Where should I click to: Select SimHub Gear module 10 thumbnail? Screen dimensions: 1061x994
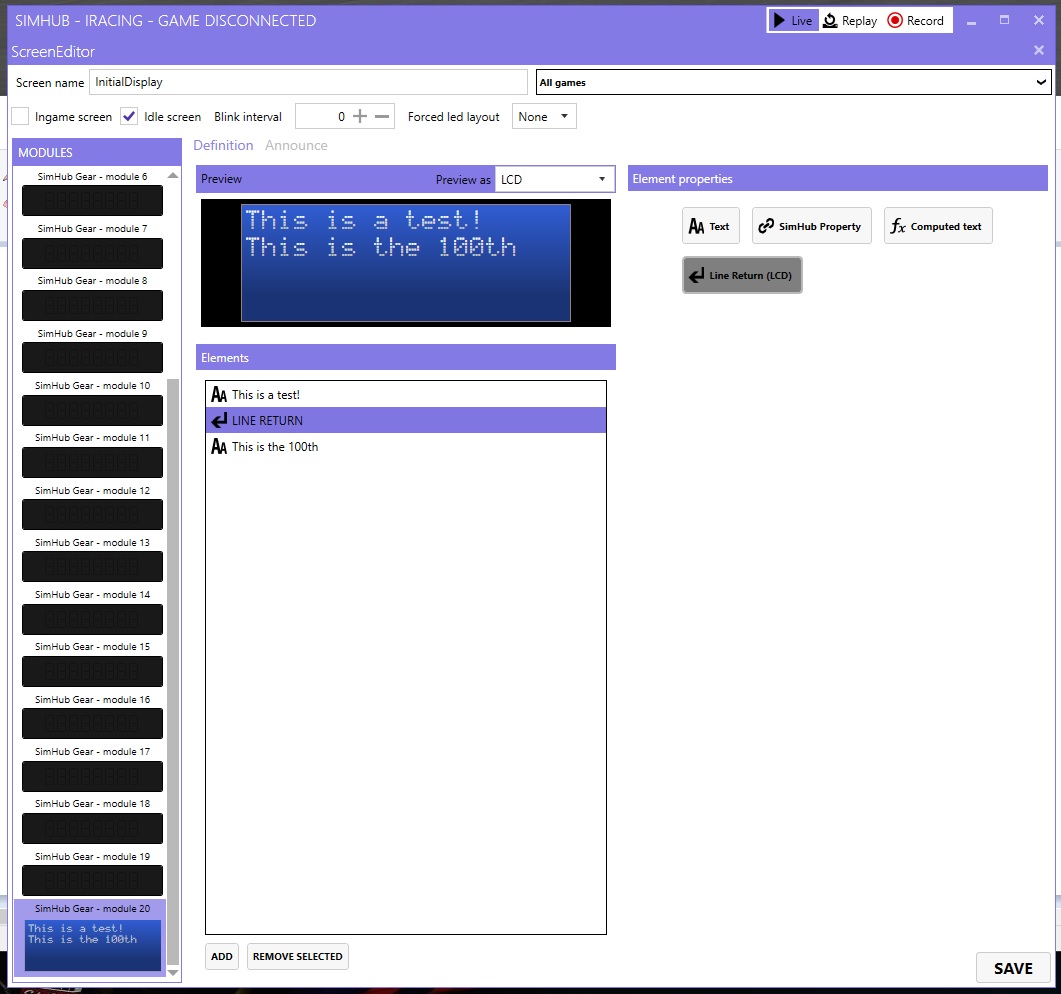(92, 410)
